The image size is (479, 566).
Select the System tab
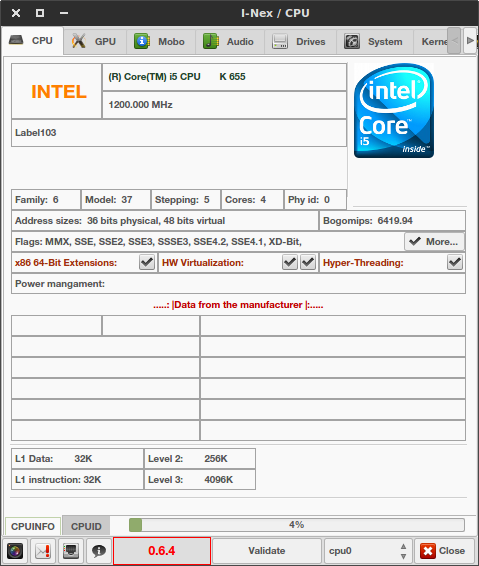point(375,42)
